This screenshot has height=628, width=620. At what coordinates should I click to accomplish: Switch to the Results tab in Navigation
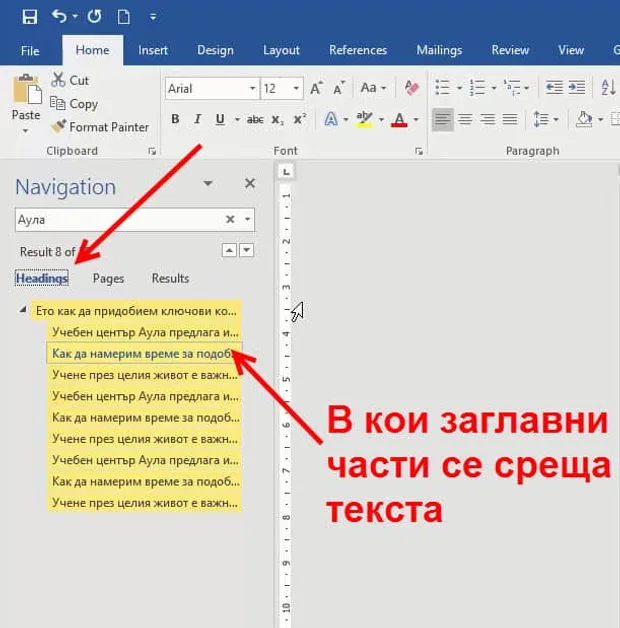(x=170, y=278)
